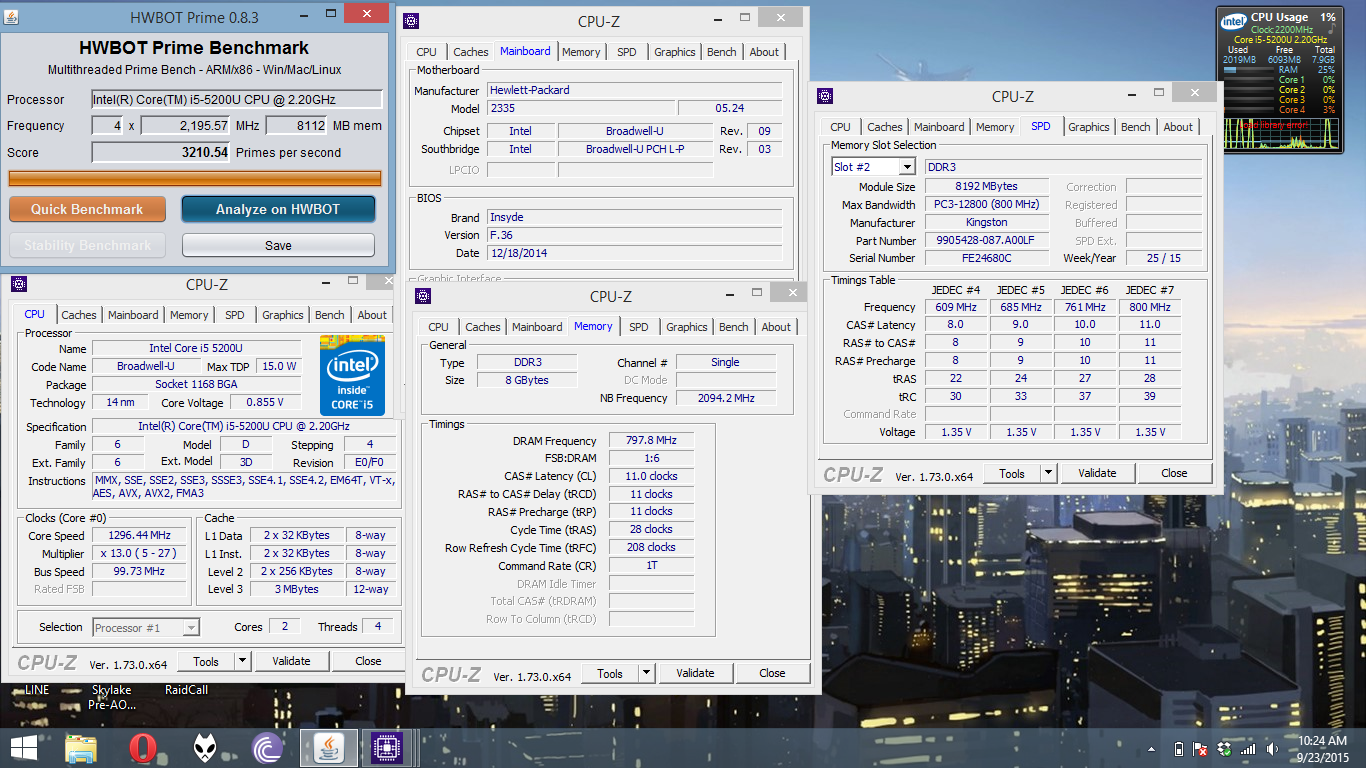Open the LINE desktop shortcut
Screen dimensions: 1366x768
click(x=37, y=690)
